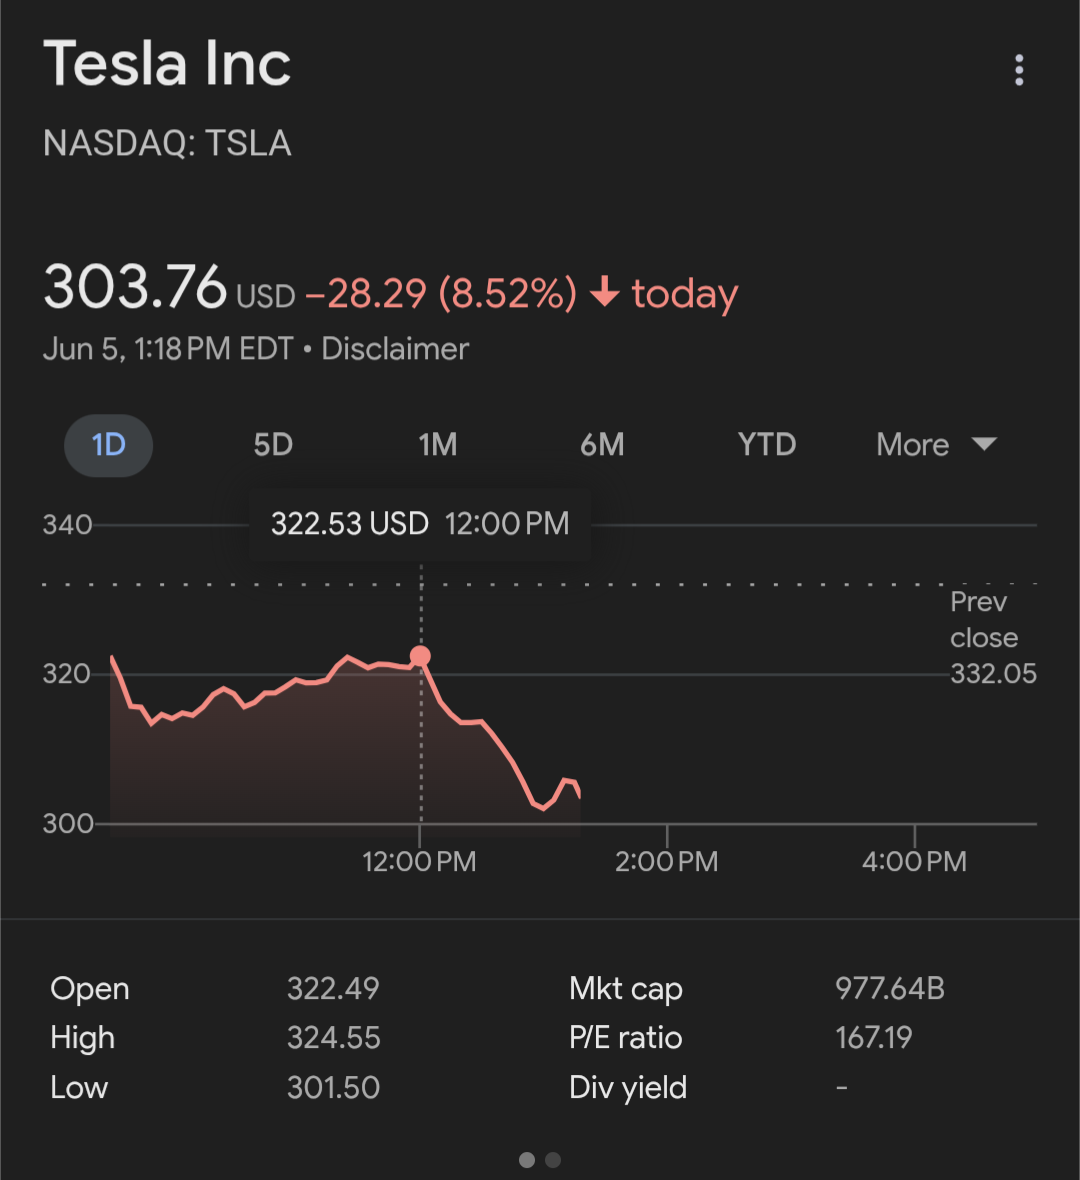Expand the More ranges dropdown
The image size is (1080, 1180).
coord(936,445)
